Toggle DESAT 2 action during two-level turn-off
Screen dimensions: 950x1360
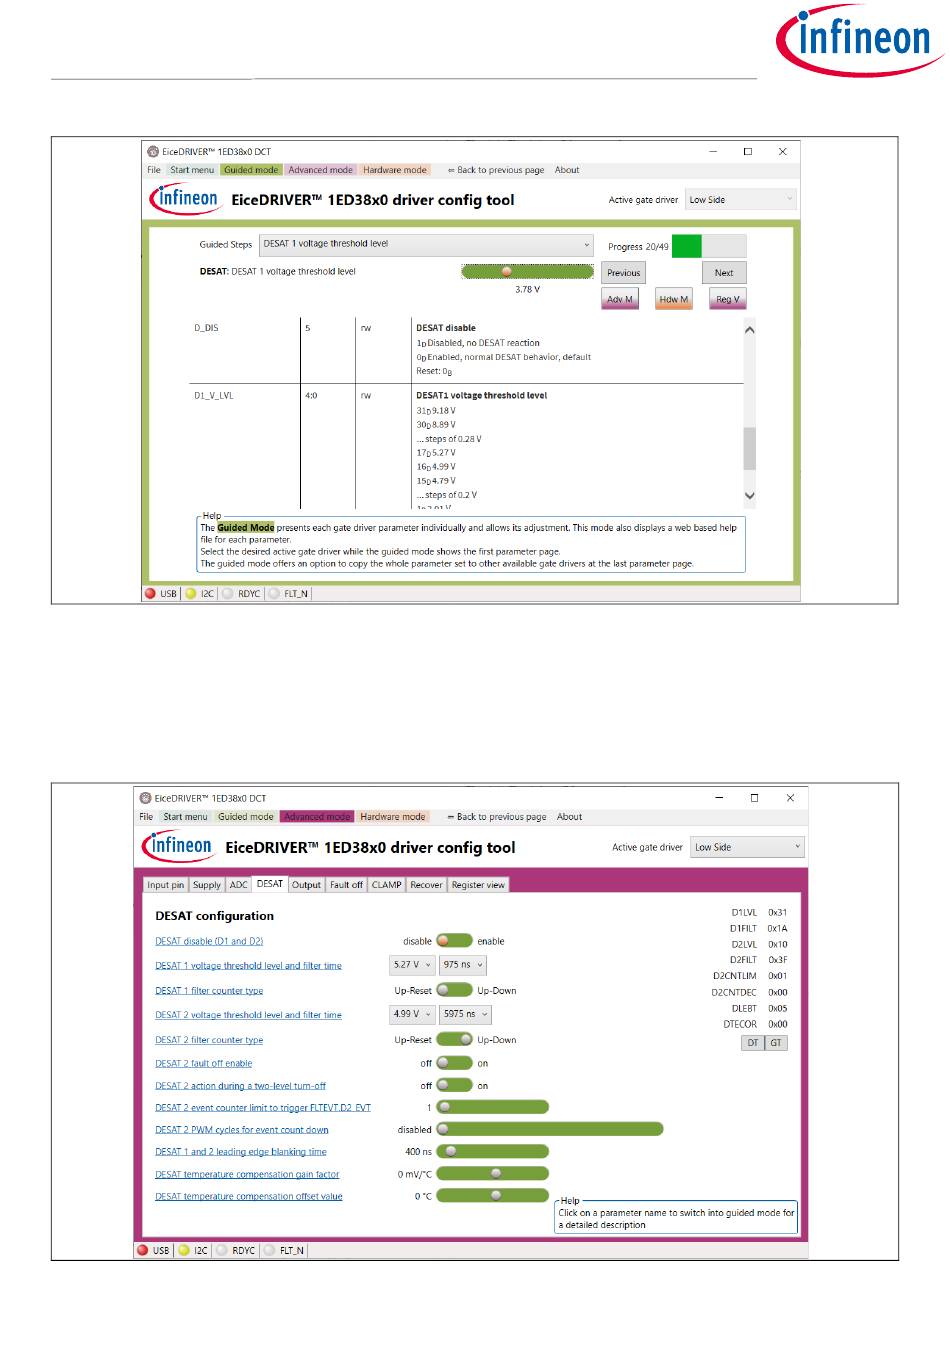454,1085
